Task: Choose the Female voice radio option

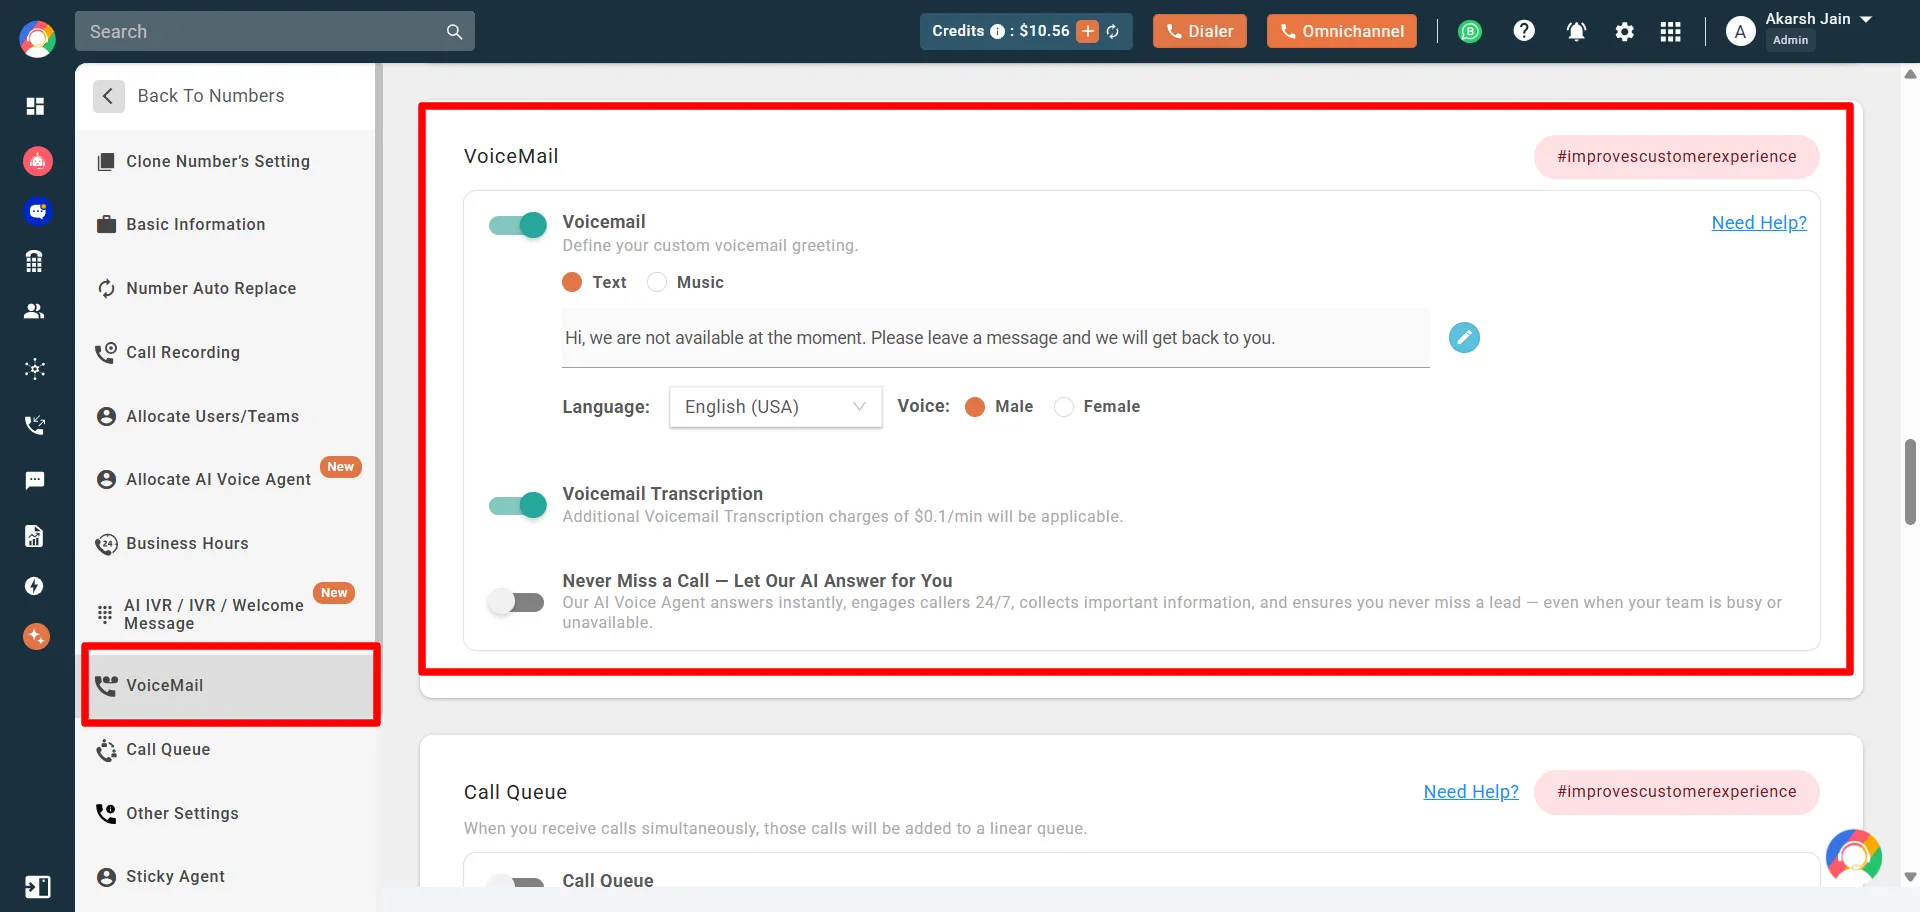Action: [x=1064, y=407]
